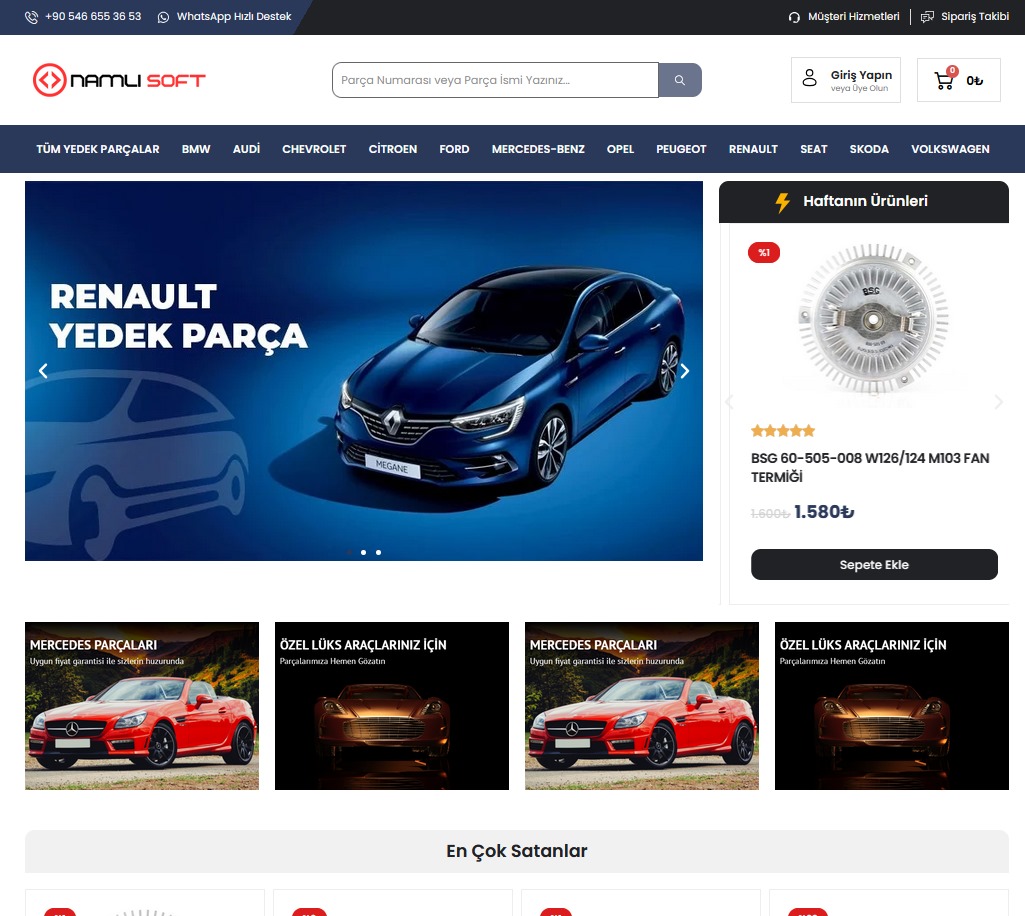Open FORD category in navigation
Screen dimensions: 1025x916
pos(454,149)
